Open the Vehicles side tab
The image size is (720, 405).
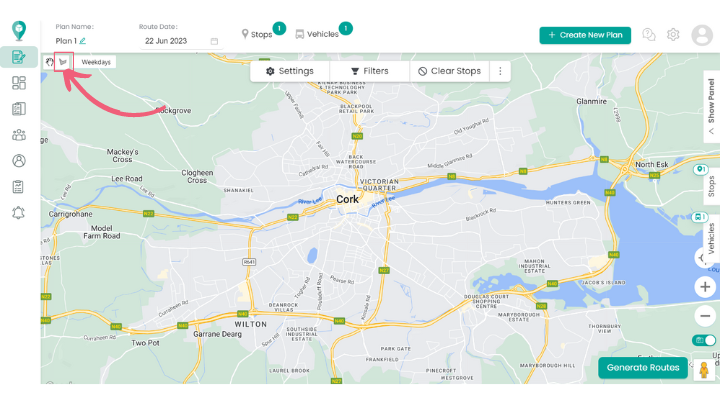pos(708,235)
